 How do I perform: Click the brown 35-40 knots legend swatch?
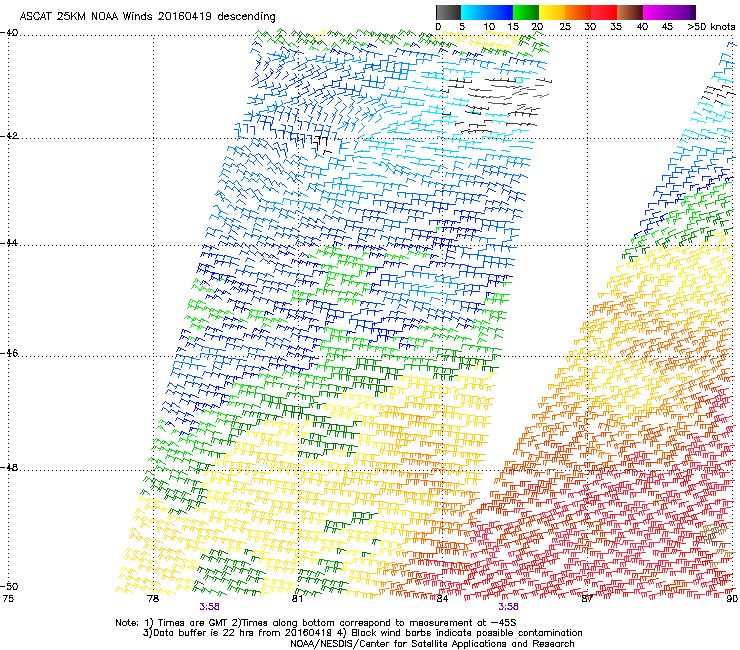630,12
